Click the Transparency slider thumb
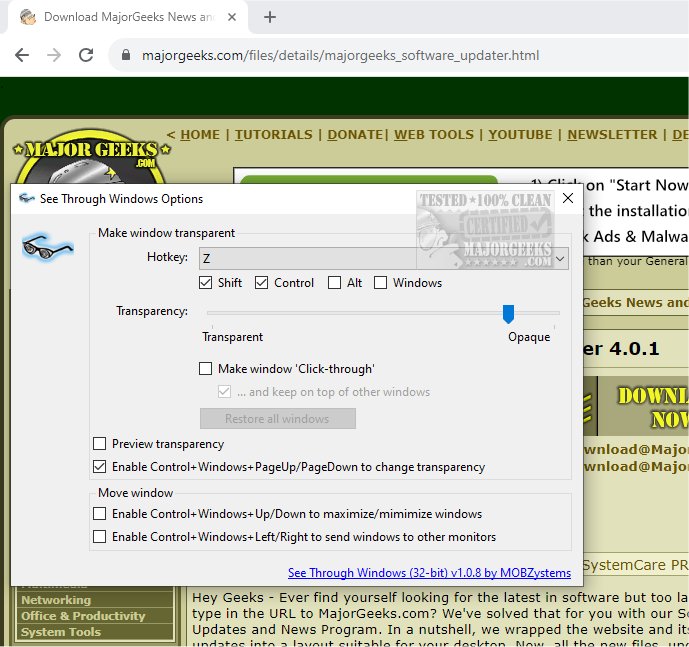Screen dimensions: 689x647 (508, 314)
